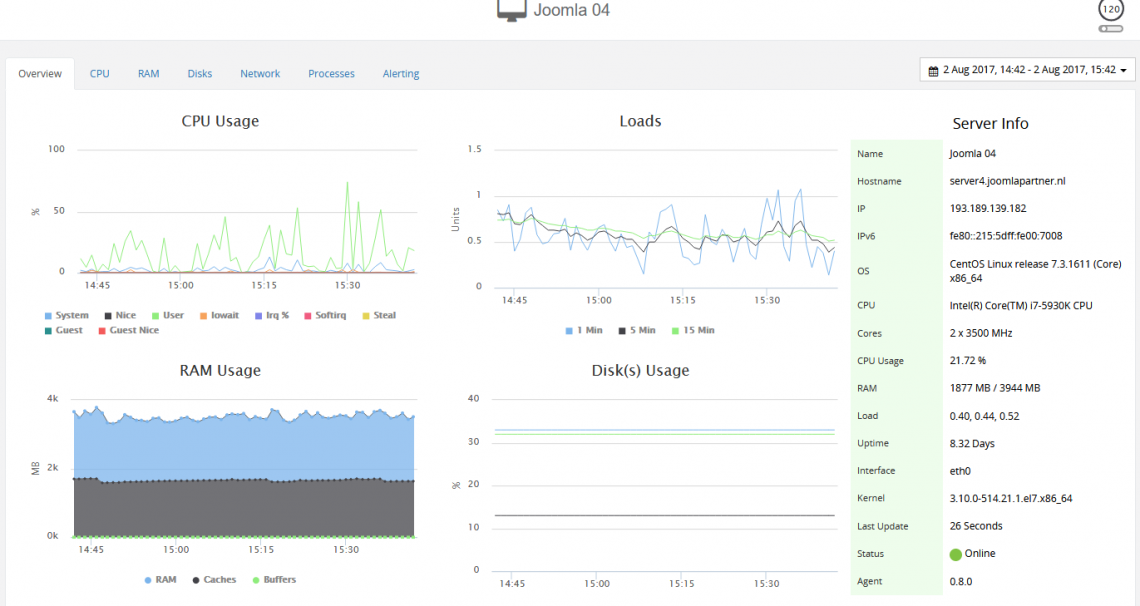Click the Joomla 04 page title at top
Image resolution: width=1140 pixels, height=606 pixels.
point(571,10)
